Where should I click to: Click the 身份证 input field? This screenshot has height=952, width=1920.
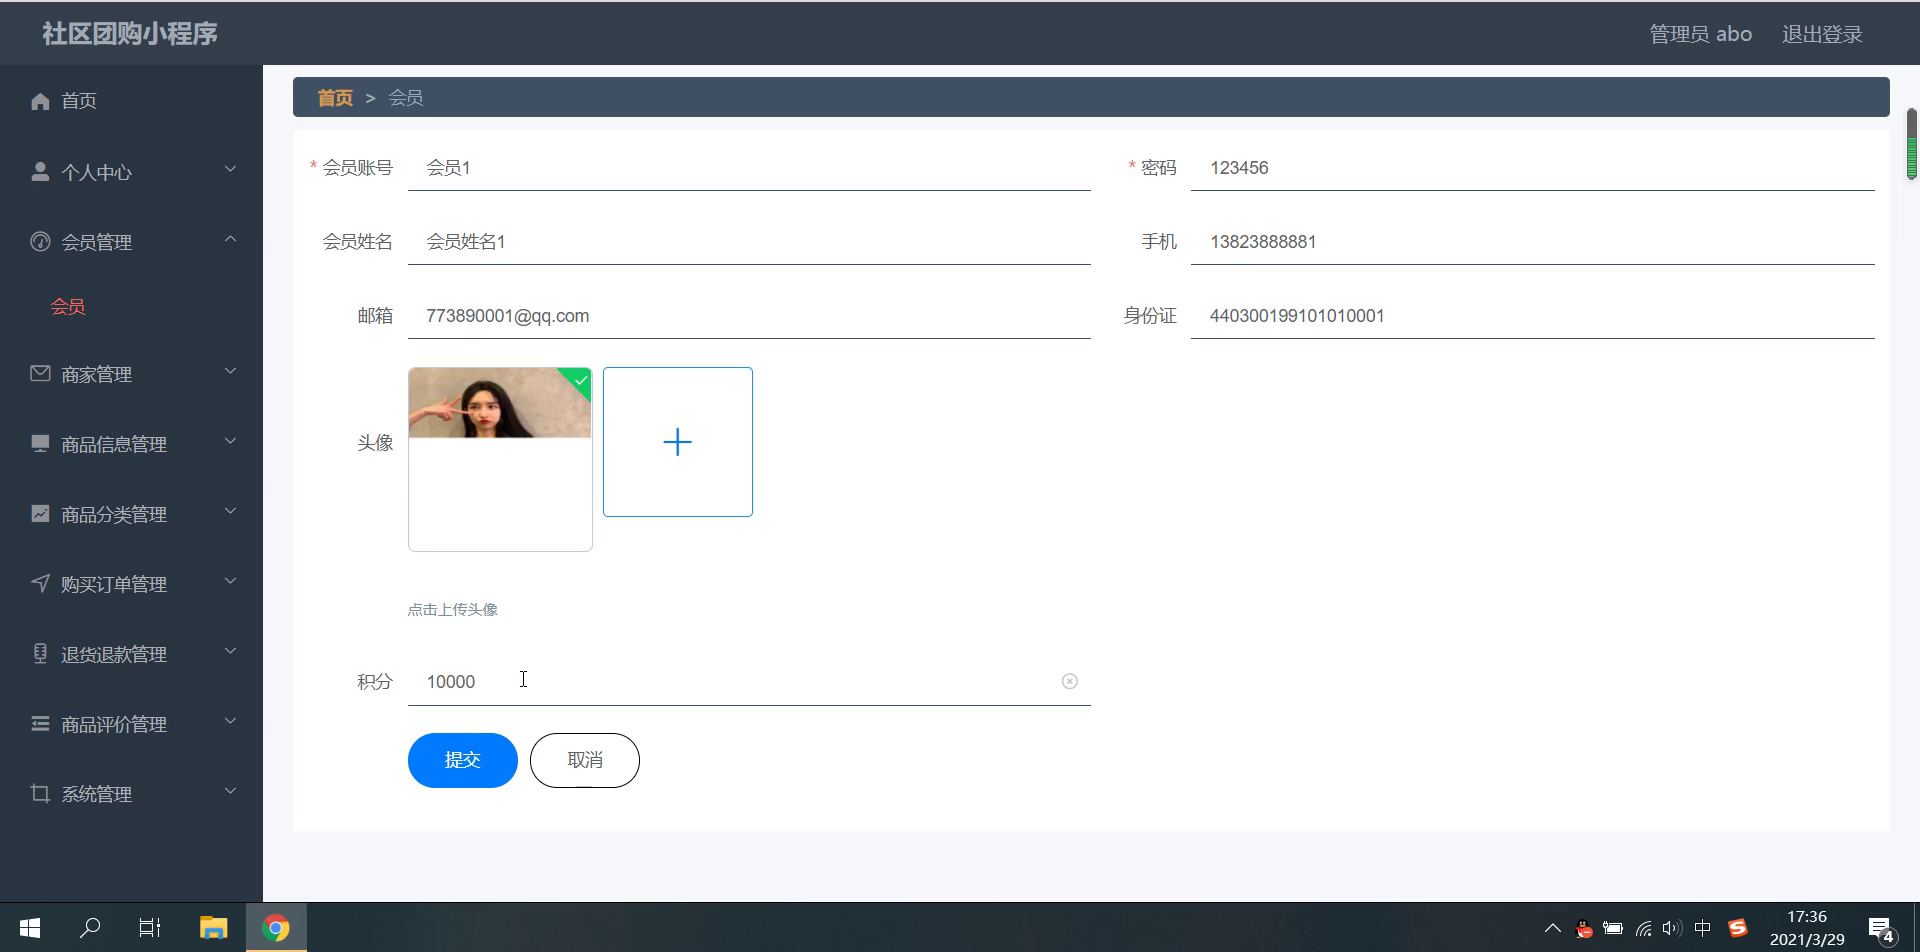[x=1532, y=316]
